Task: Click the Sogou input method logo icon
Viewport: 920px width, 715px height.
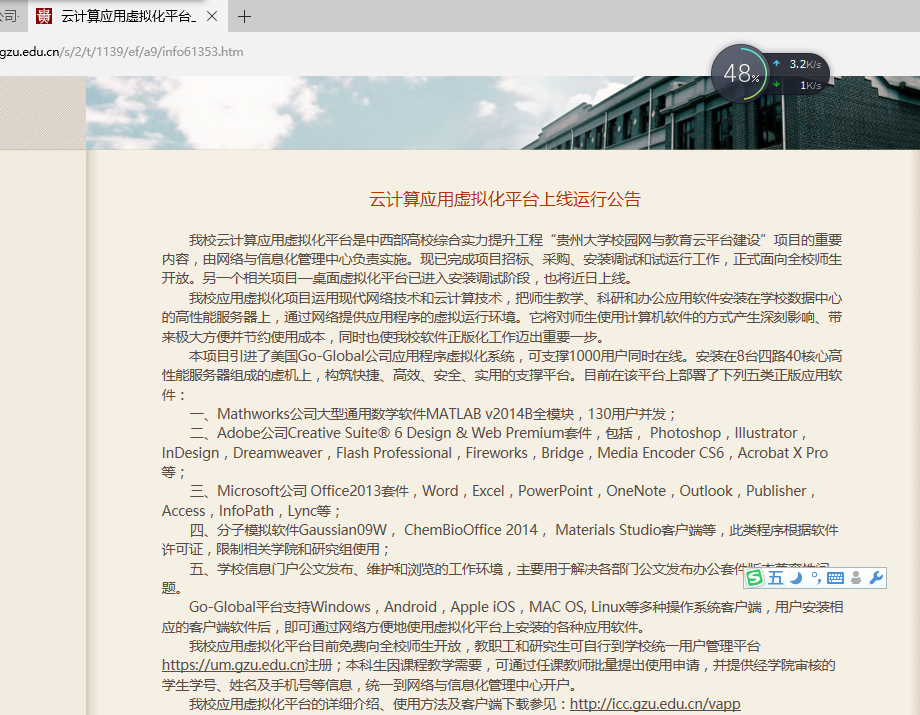Action: 755,578
